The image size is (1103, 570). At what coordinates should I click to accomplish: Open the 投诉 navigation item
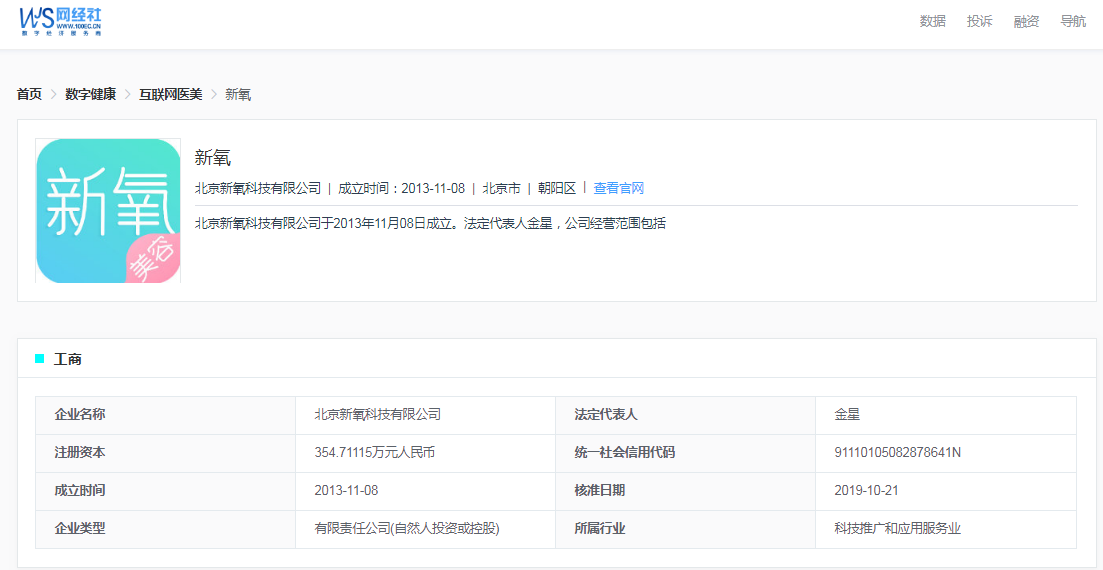[x=979, y=21]
